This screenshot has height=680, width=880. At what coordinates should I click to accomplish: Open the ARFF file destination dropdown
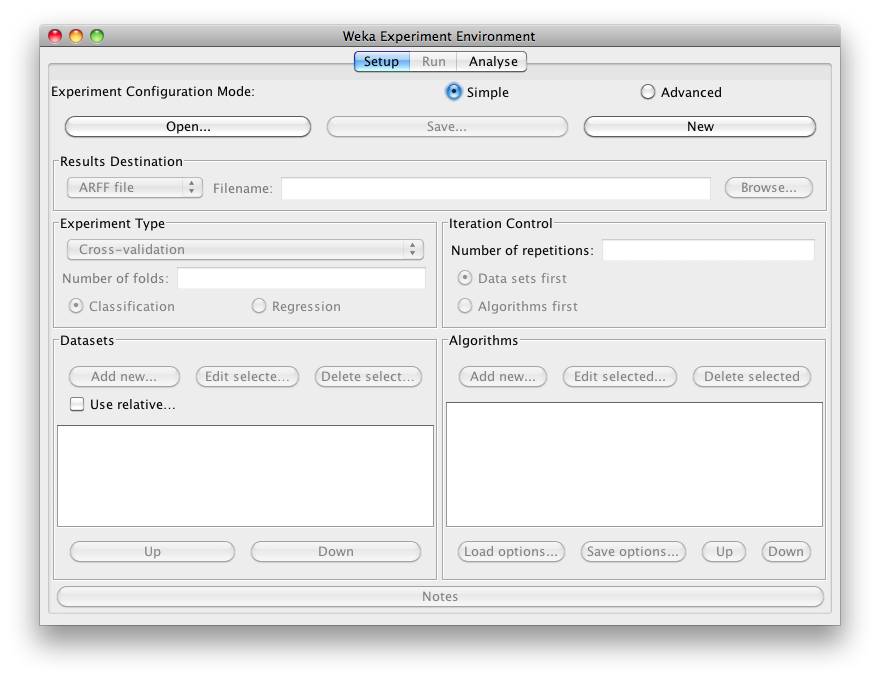tap(135, 187)
